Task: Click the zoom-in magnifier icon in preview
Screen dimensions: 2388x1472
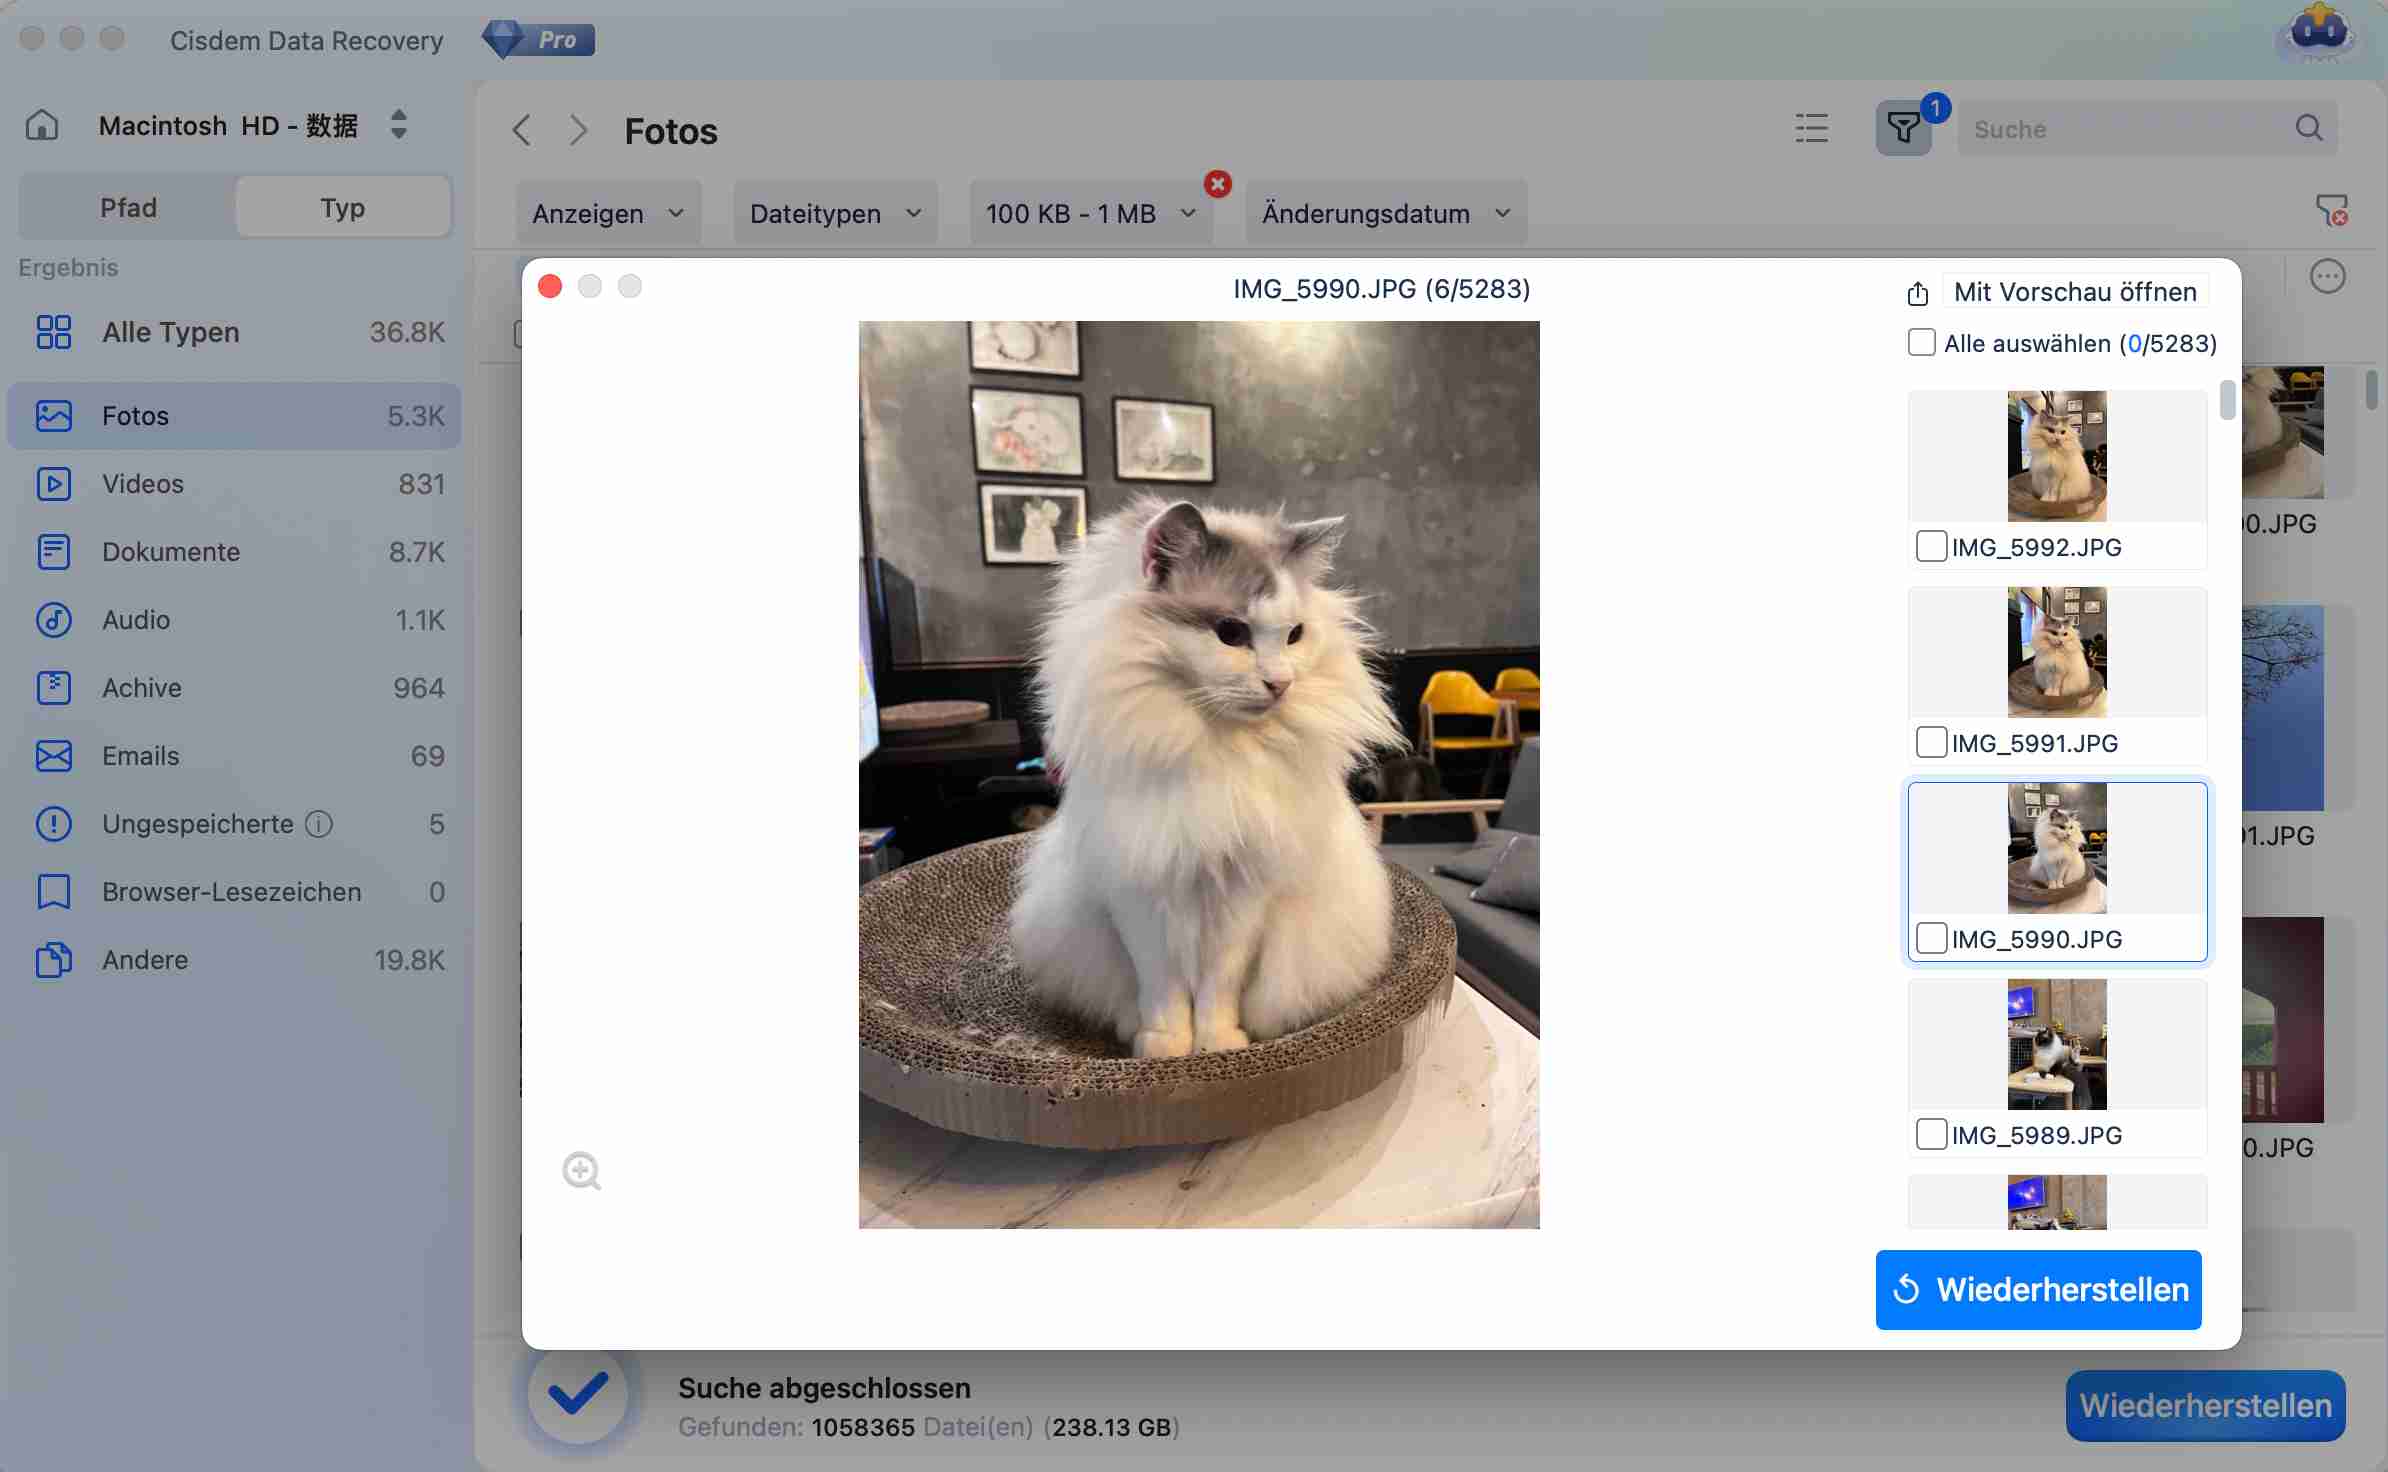Action: pyautogui.click(x=581, y=1170)
